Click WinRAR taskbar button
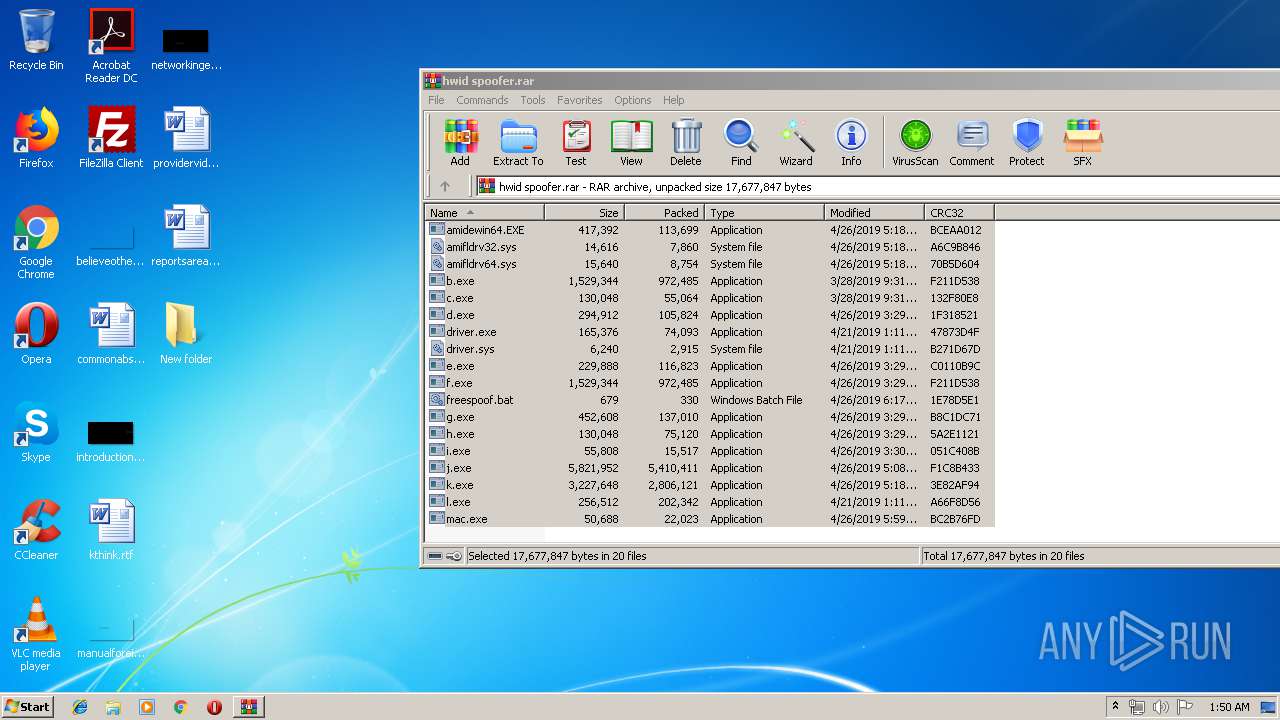This screenshot has width=1280, height=720. coord(248,707)
